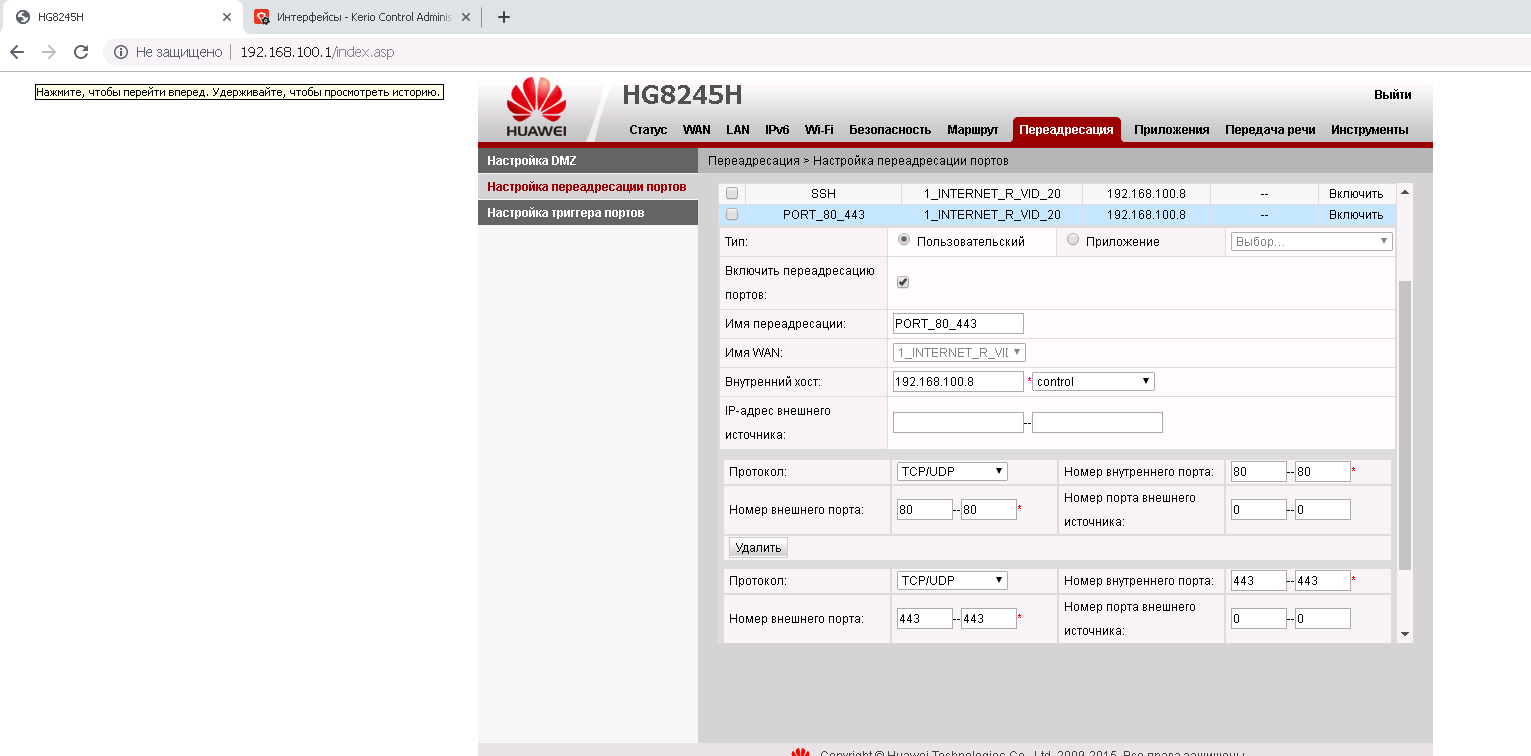
Task: Tick the checkbox in the SSH row
Action: pyautogui.click(x=732, y=194)
